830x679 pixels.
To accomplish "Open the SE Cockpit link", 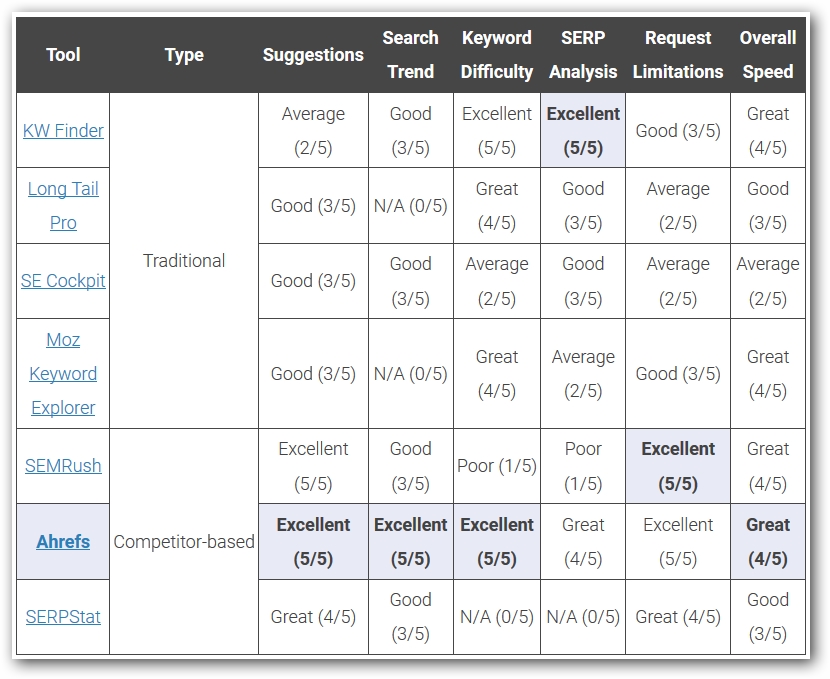I will tap(63, 280).
